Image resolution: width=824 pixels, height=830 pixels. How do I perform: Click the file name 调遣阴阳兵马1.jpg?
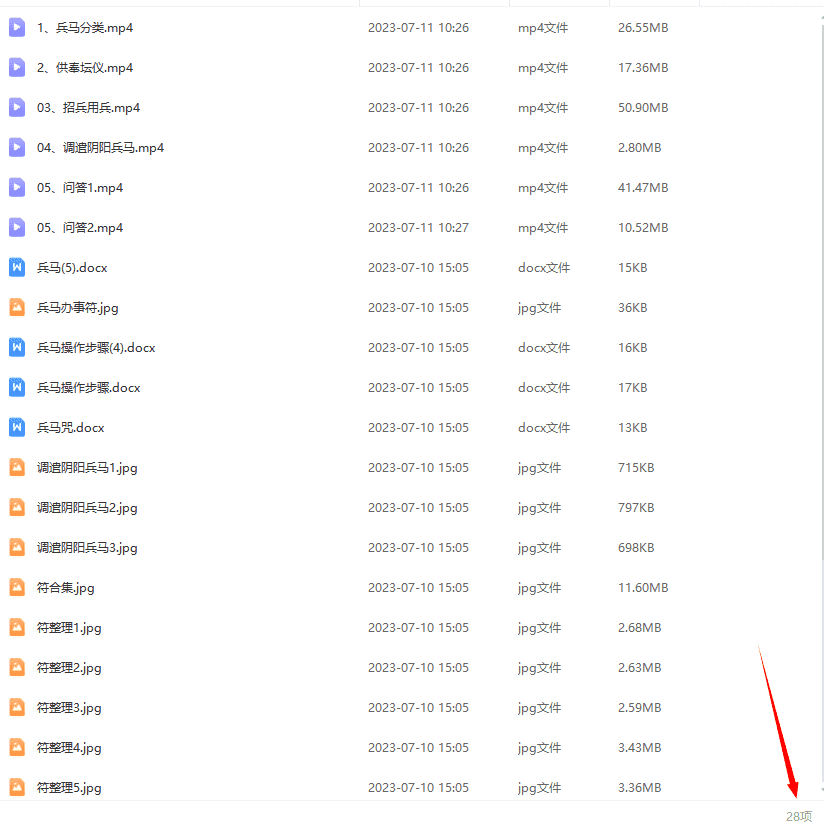[x=87, y=468]
